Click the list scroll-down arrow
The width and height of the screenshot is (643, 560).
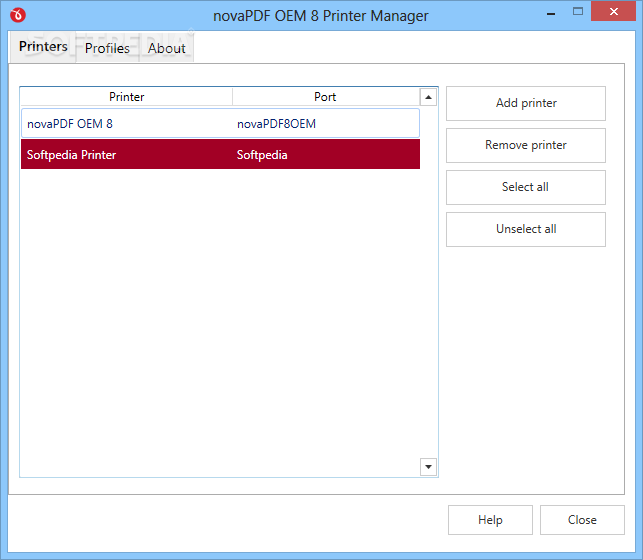tap(428, 467)
